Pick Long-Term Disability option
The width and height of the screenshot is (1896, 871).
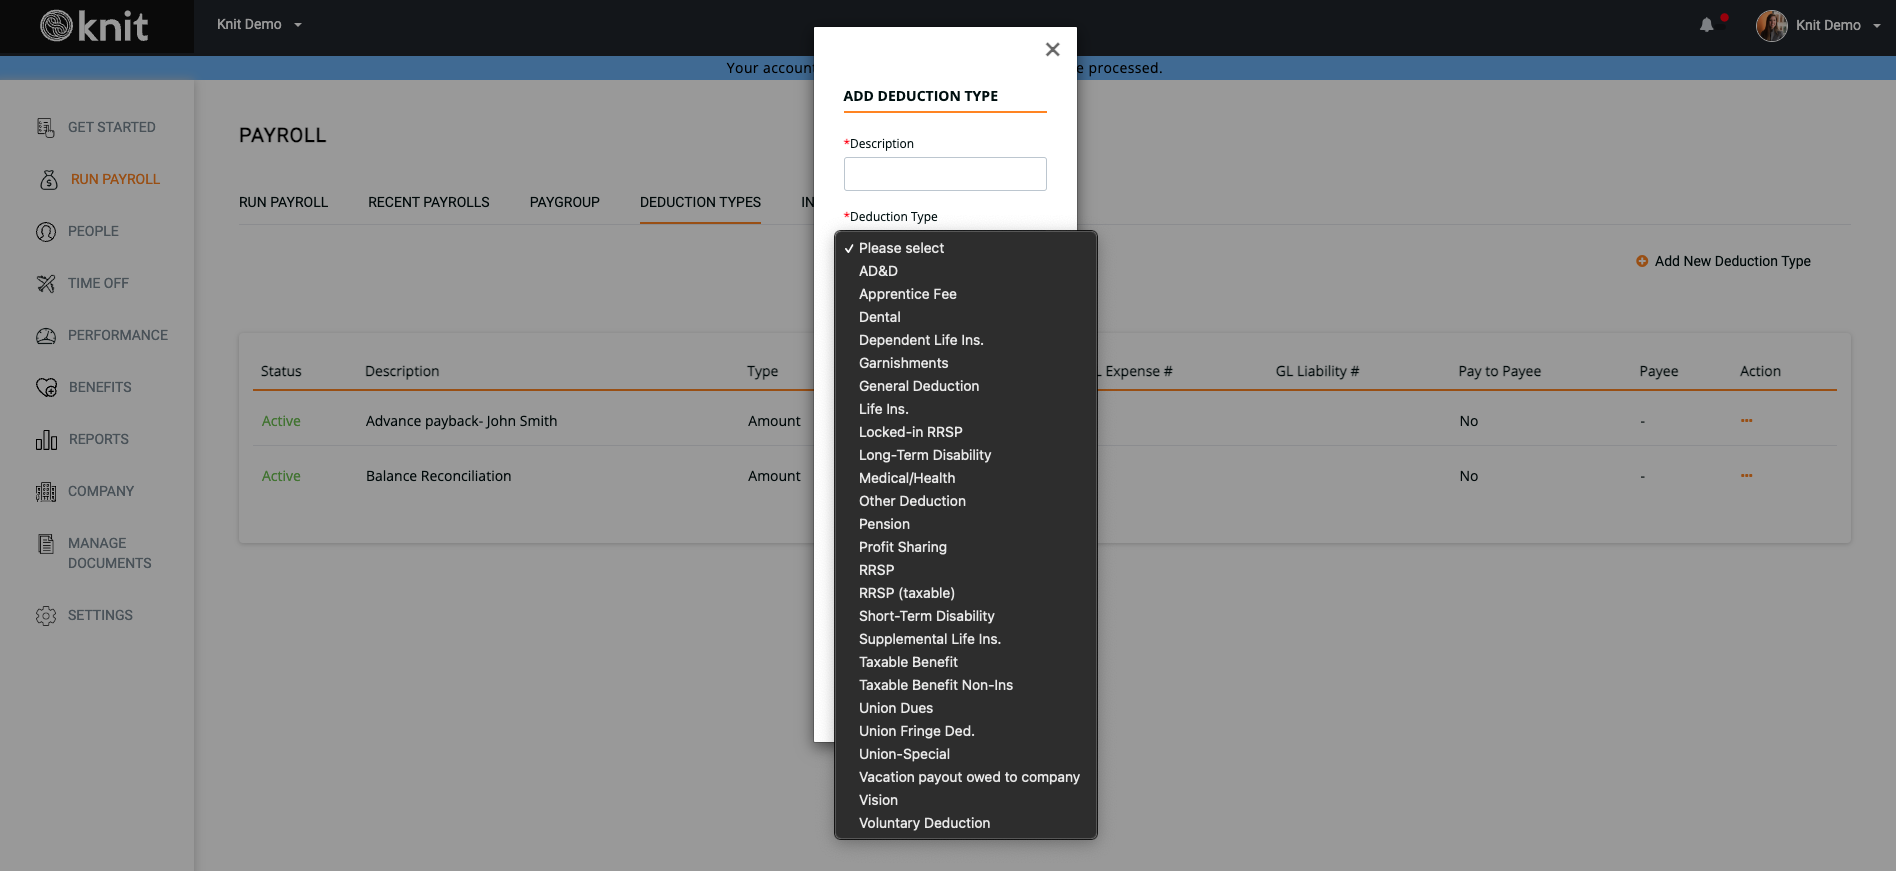click(966, 455)
